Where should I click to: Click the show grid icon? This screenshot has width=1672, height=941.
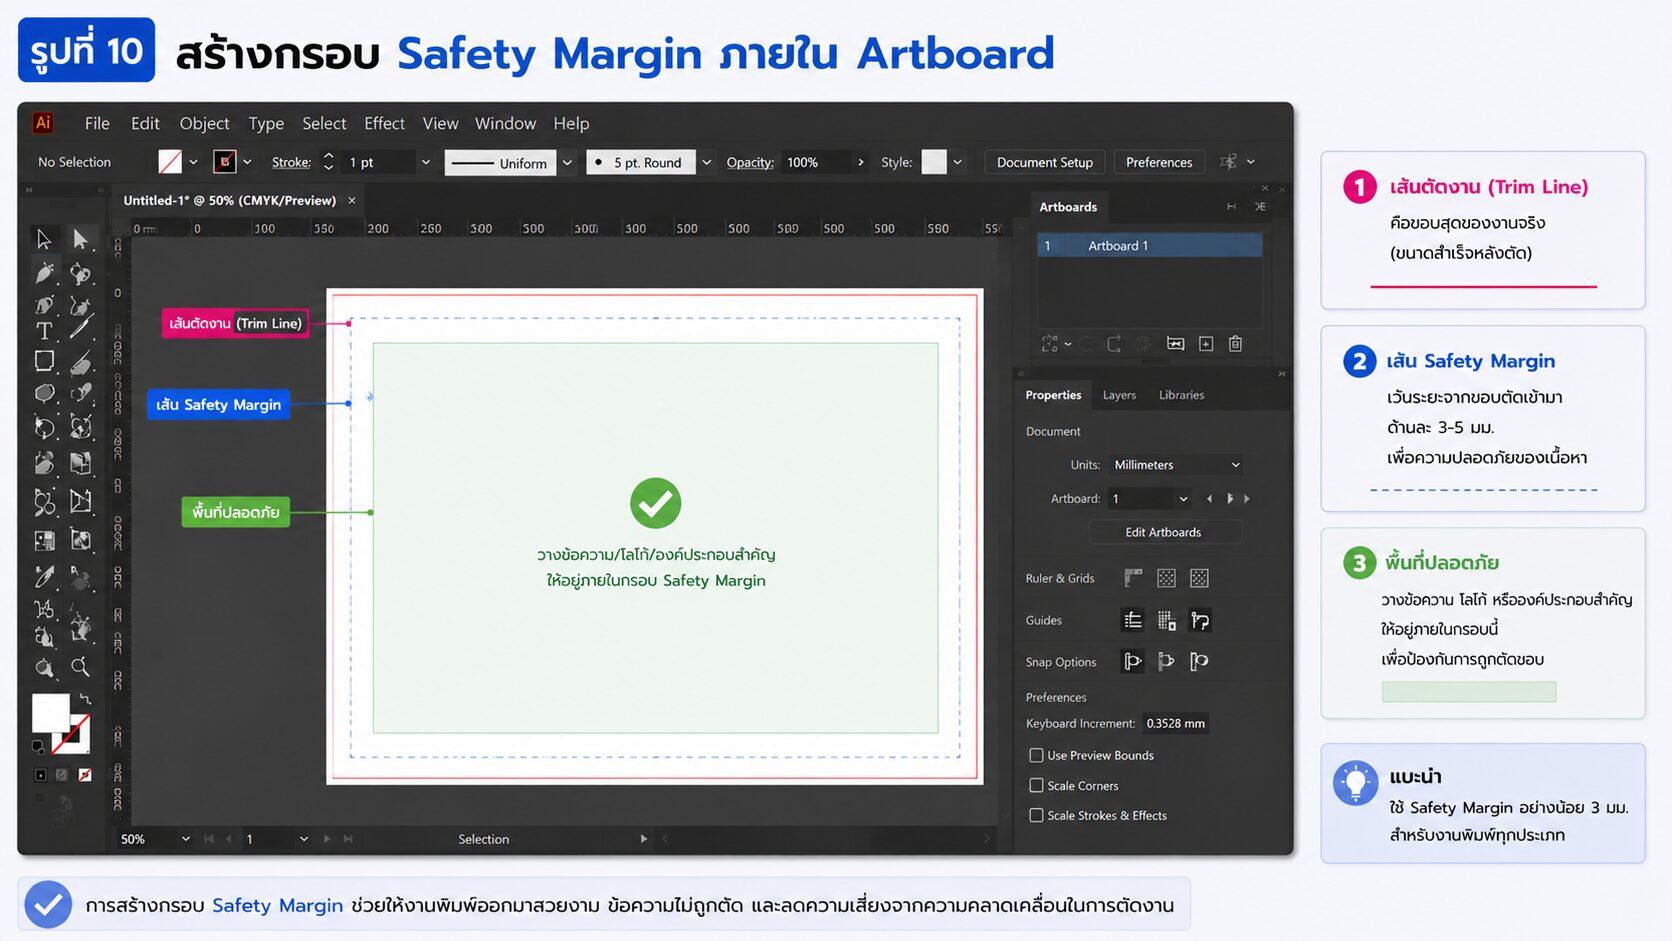click(x=1166, y=578)
